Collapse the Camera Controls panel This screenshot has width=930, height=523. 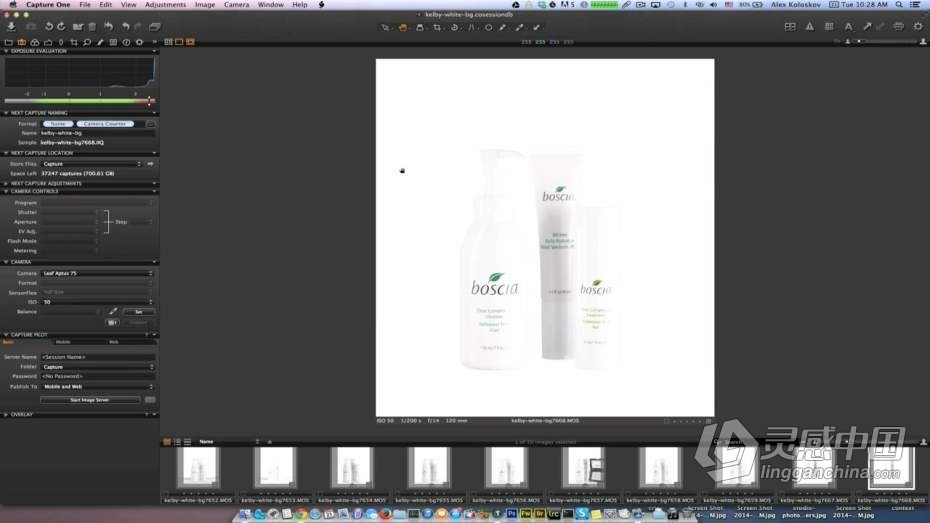point(7,192)
